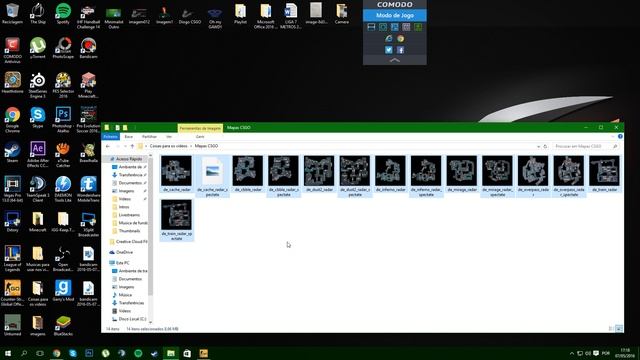
Task: Open Counter-Strike Global Offensive desktop shortcut
Action: click(12, 293)
